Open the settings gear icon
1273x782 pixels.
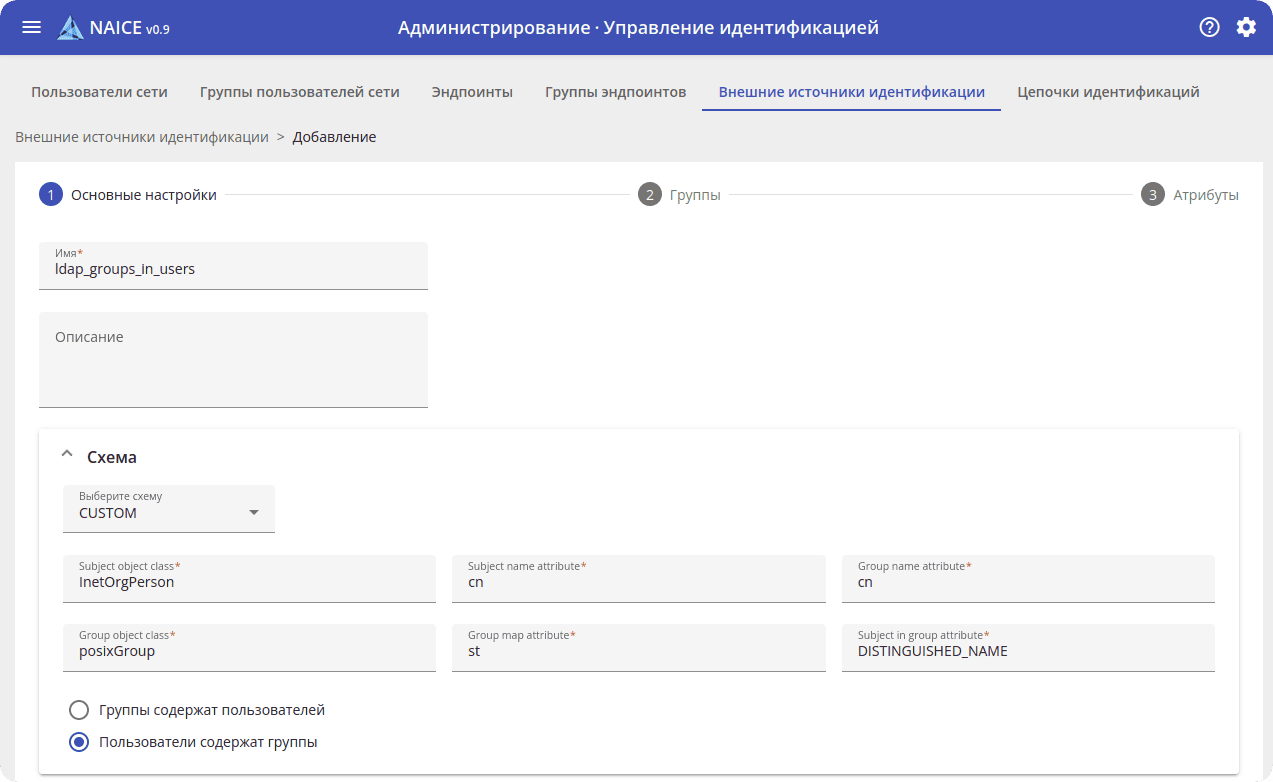click(x=1246, y=27)
